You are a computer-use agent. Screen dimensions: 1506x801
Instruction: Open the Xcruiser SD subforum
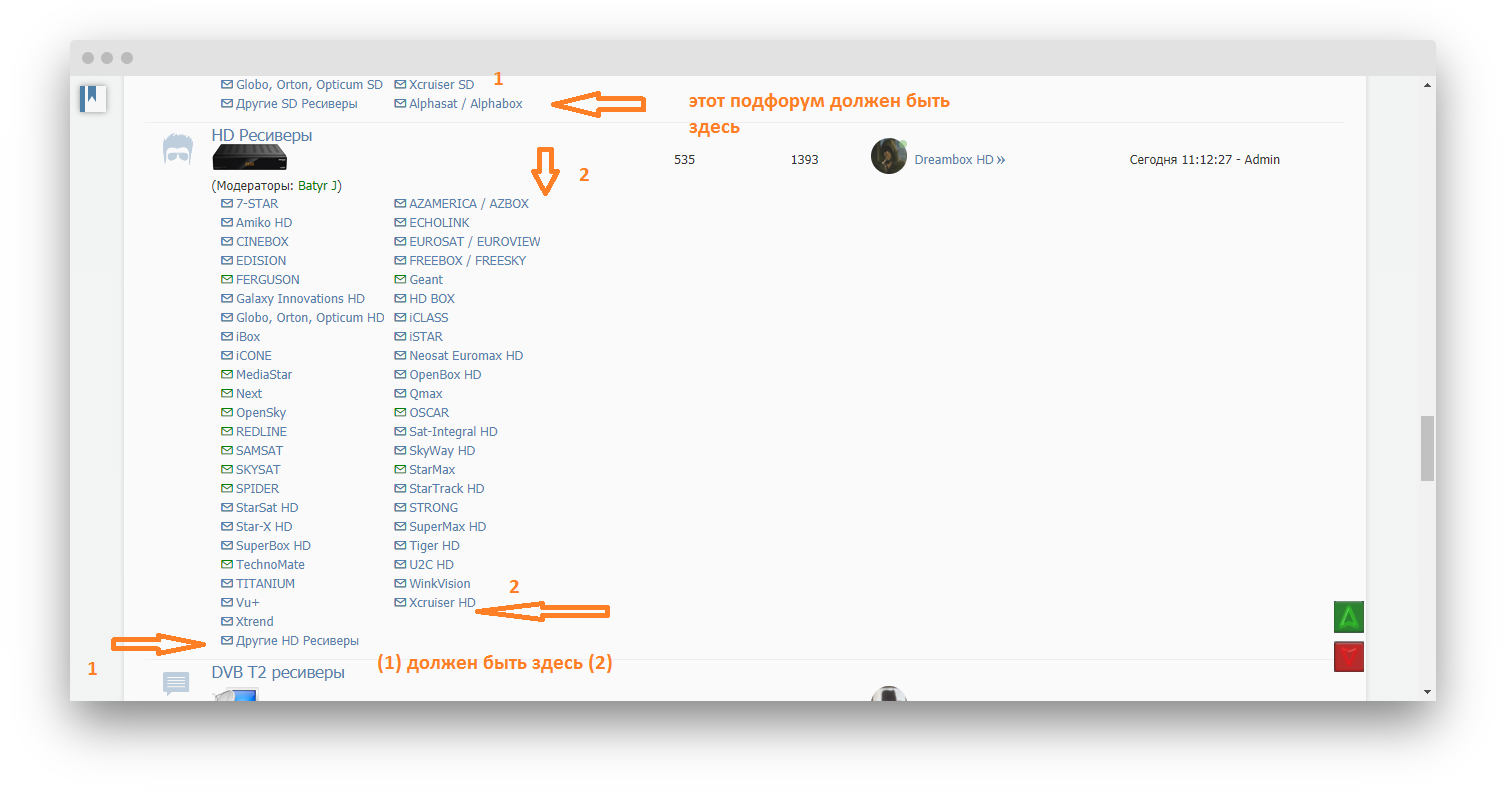441,85
